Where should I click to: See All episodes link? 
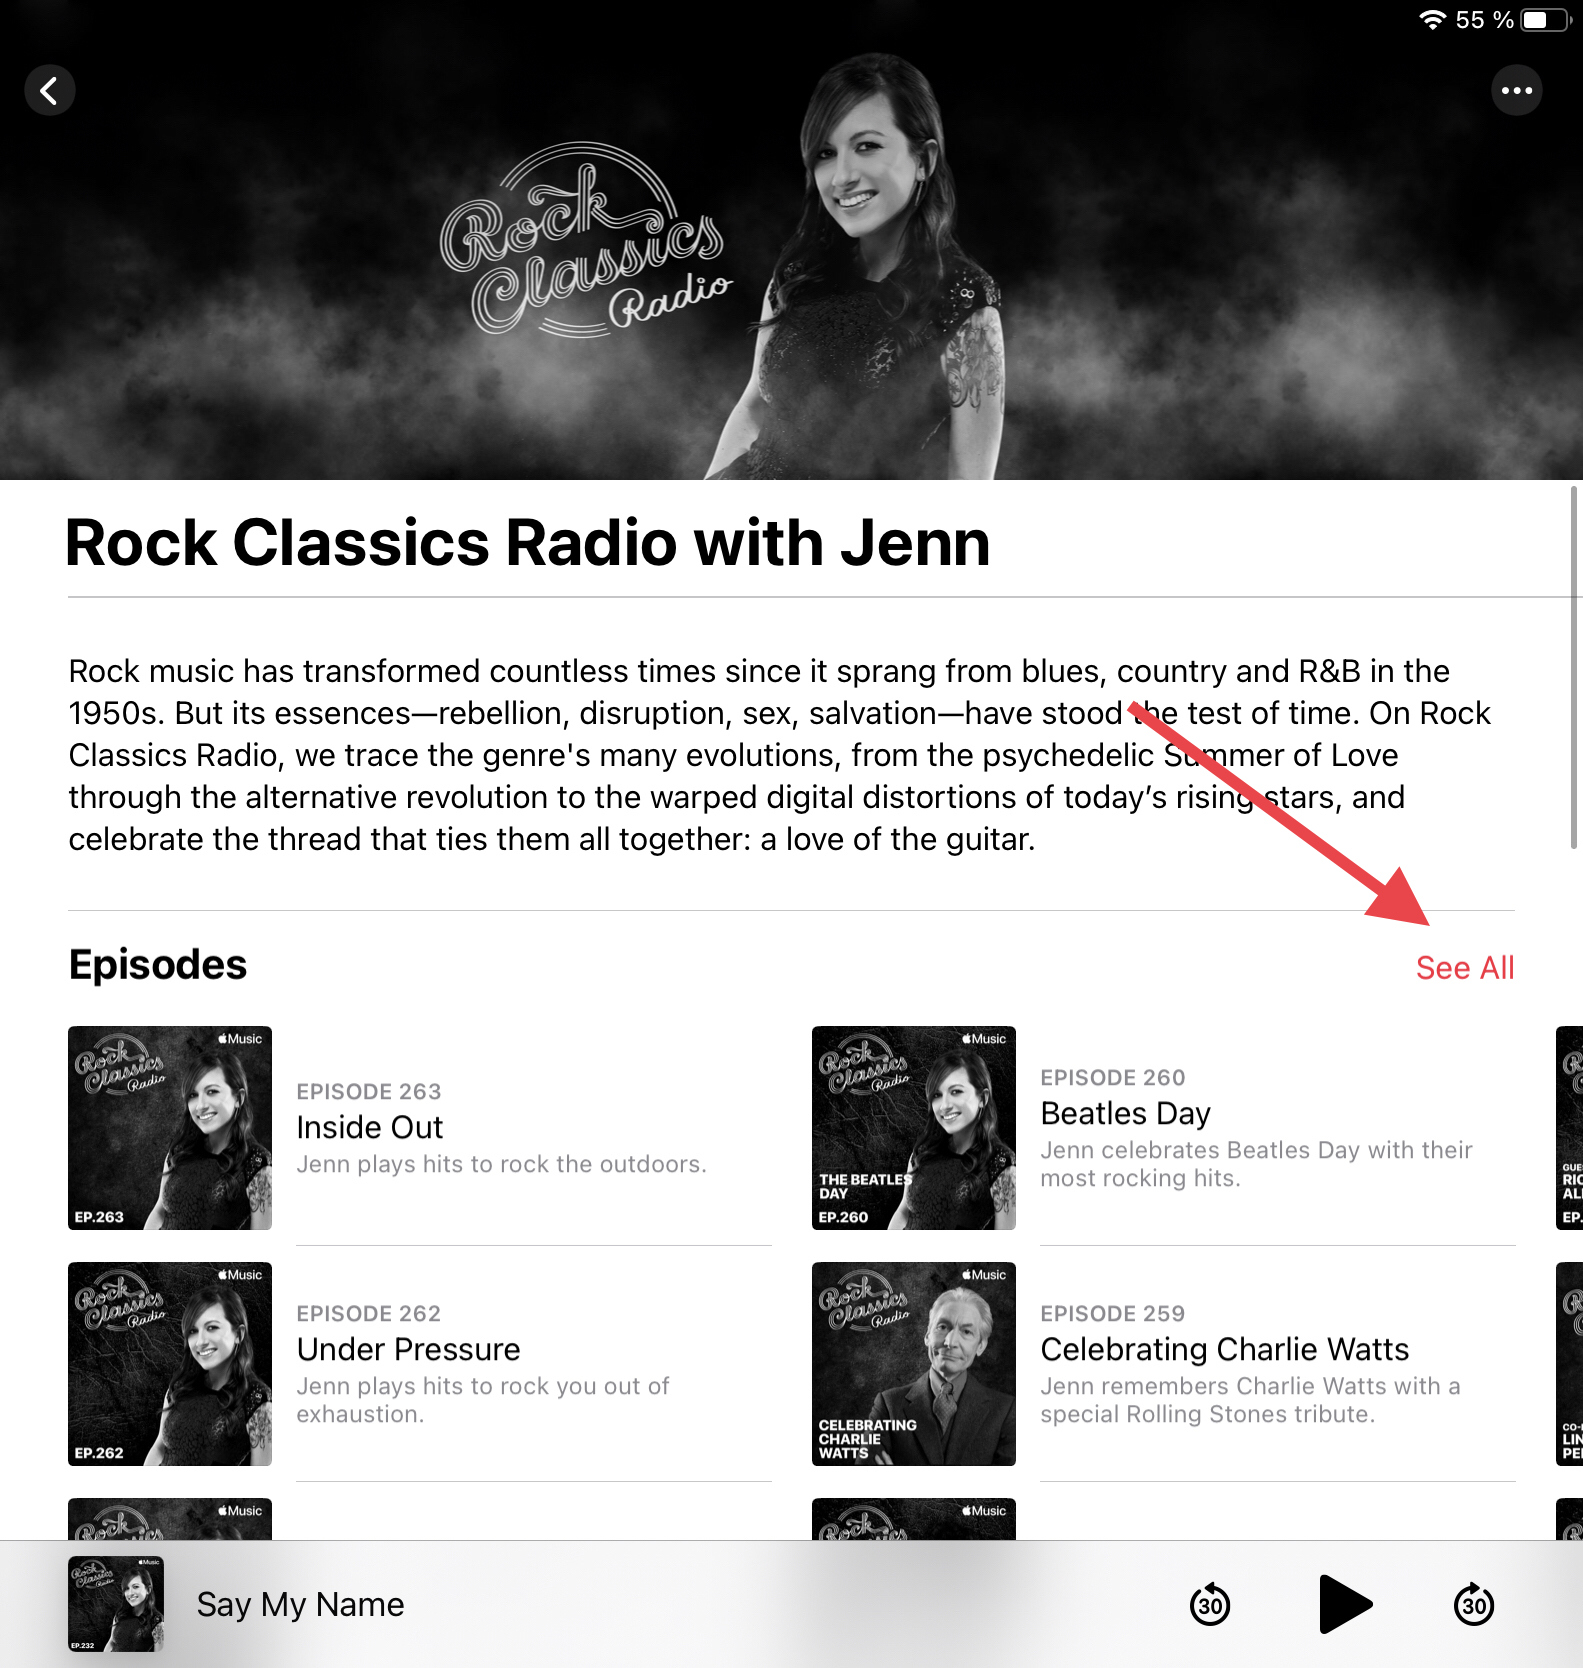(1465, 967)
